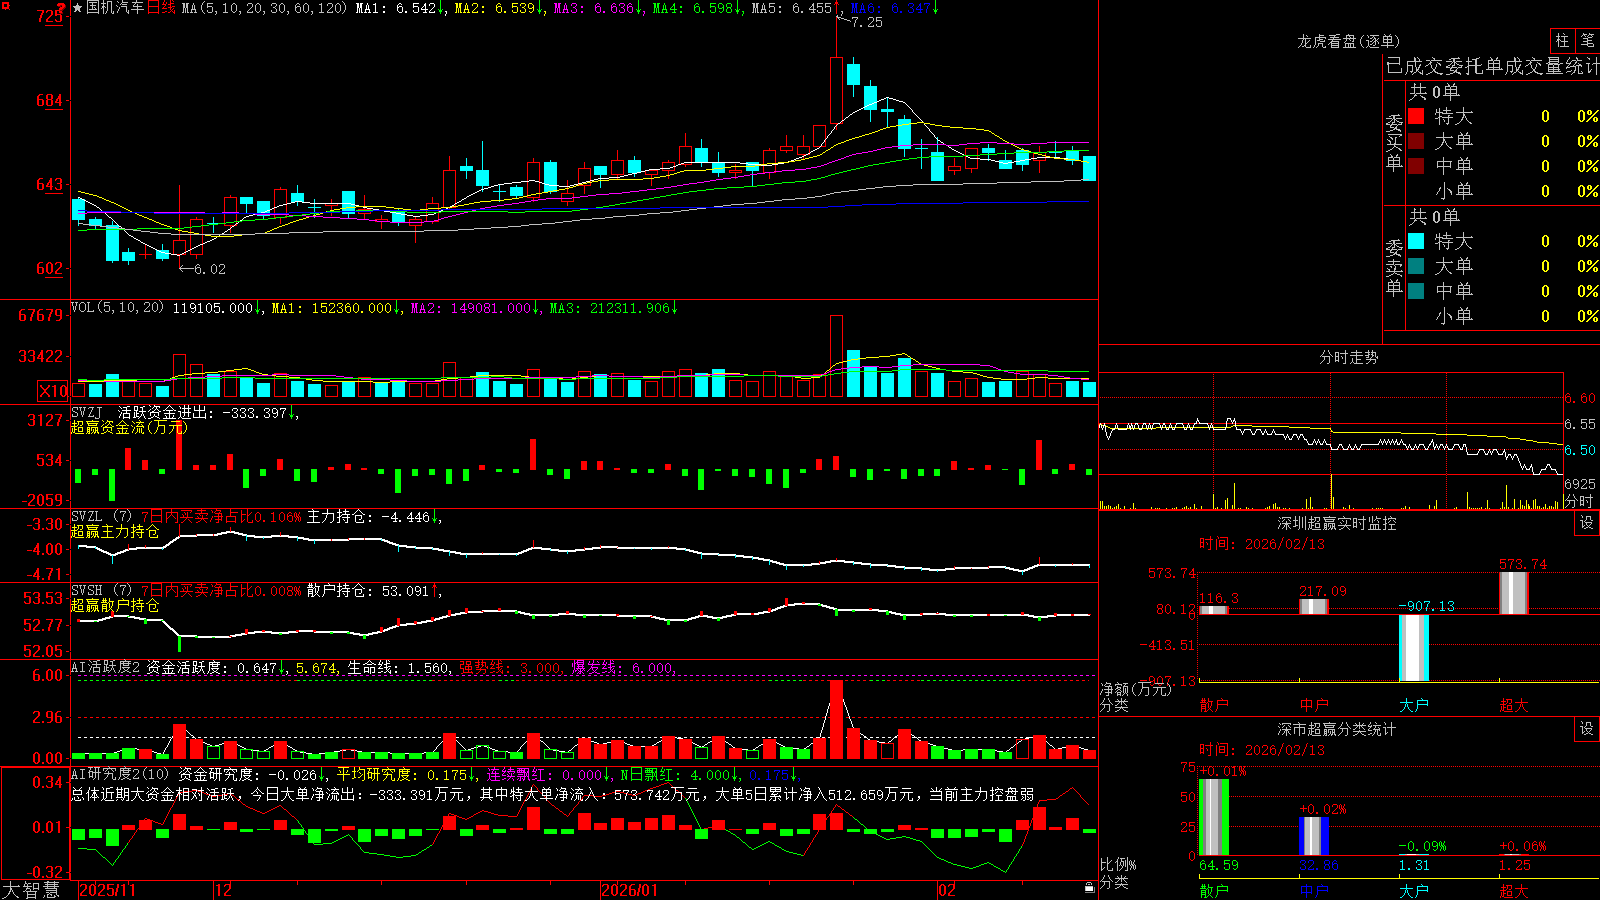Toggle the favorite star beside 国机汽车
Viewport: 1600px width, 900px height.
[x=78, y=8]
